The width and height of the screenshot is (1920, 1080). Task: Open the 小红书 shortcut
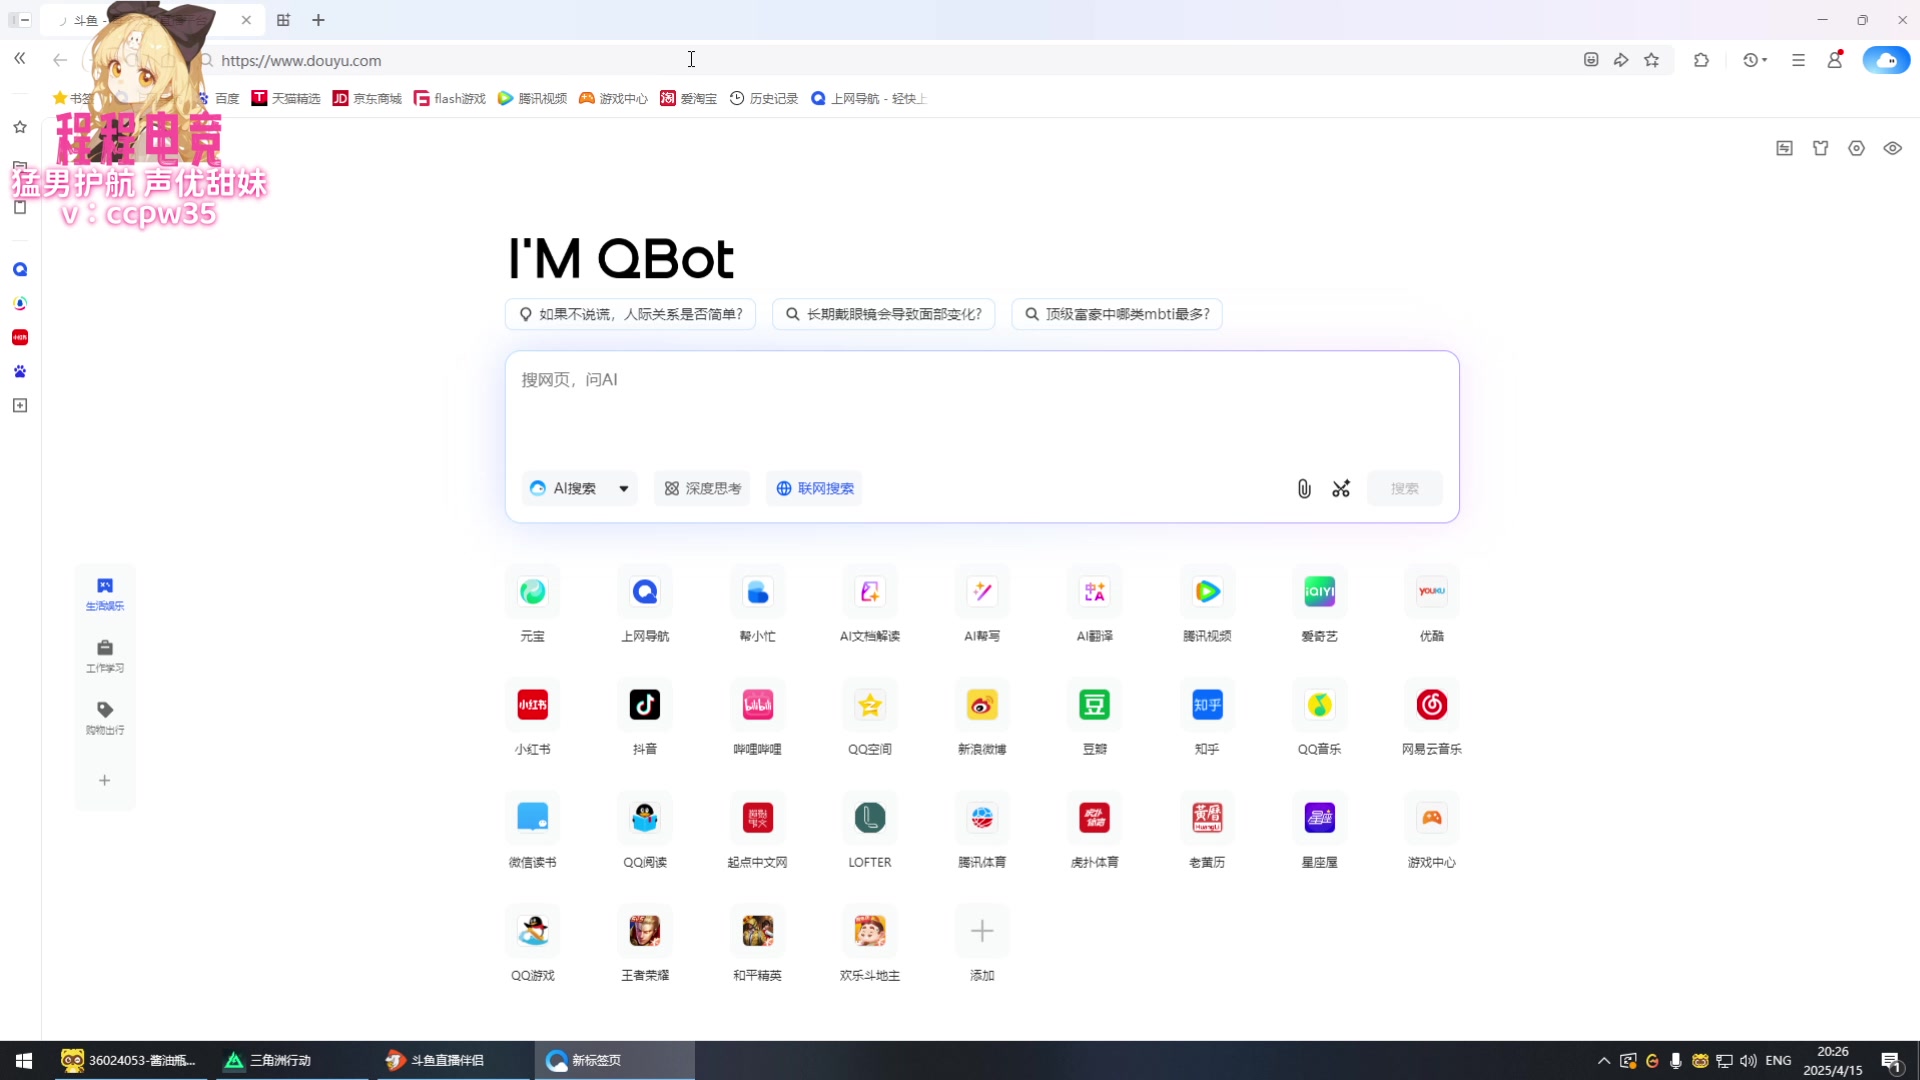[532, 705]
